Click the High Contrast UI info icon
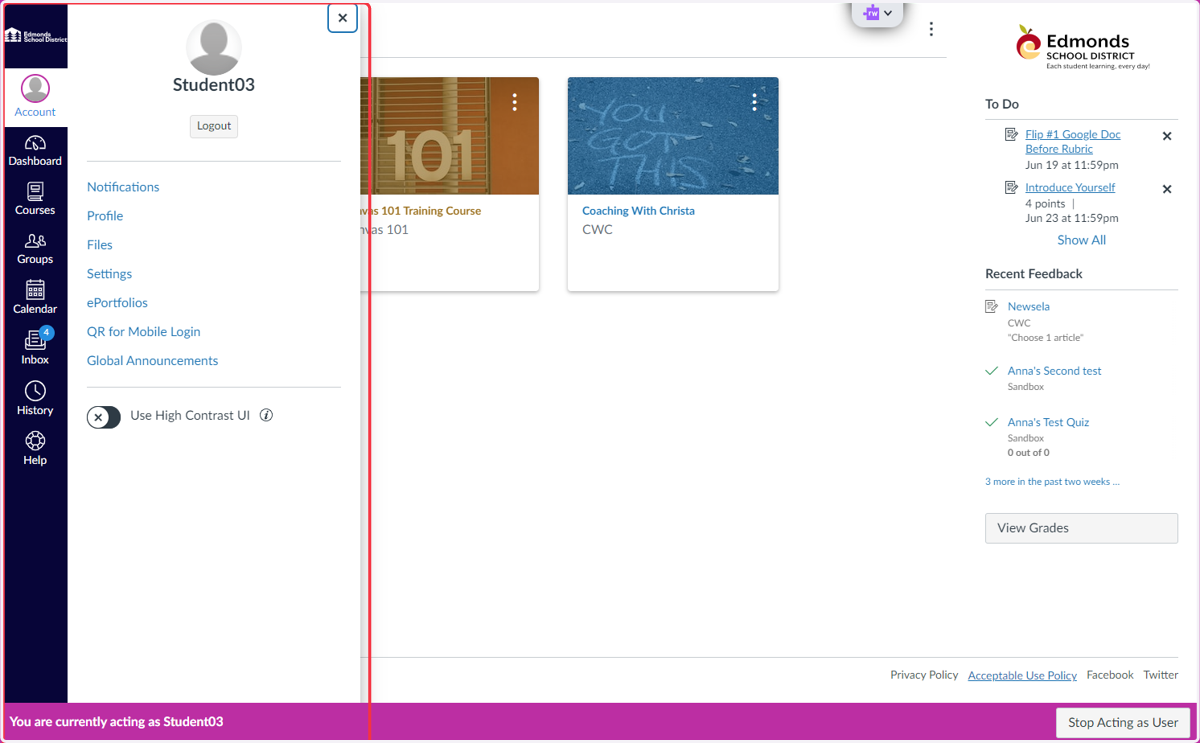 coord(266,415)
